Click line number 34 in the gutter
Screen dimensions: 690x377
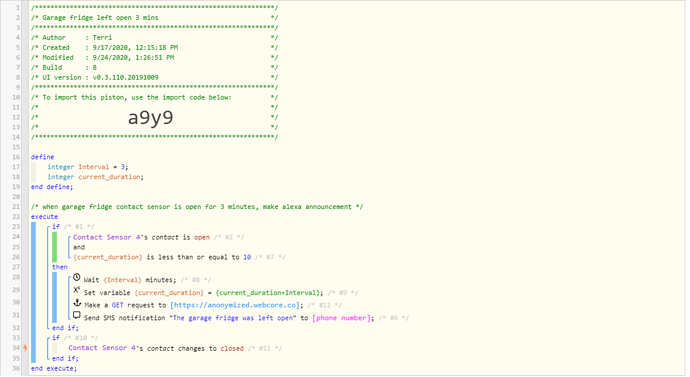point(16,348)
